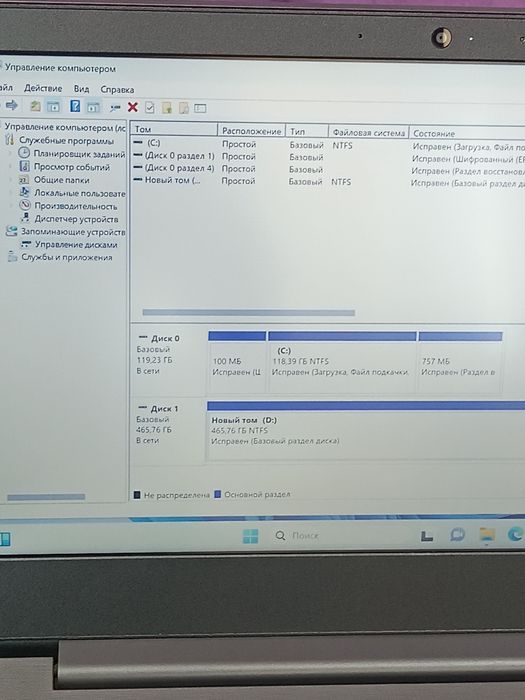Toggle the Show/Hide Action Pane toolbar icon
This screenshot has width=525, height=700.
point(93,107)
